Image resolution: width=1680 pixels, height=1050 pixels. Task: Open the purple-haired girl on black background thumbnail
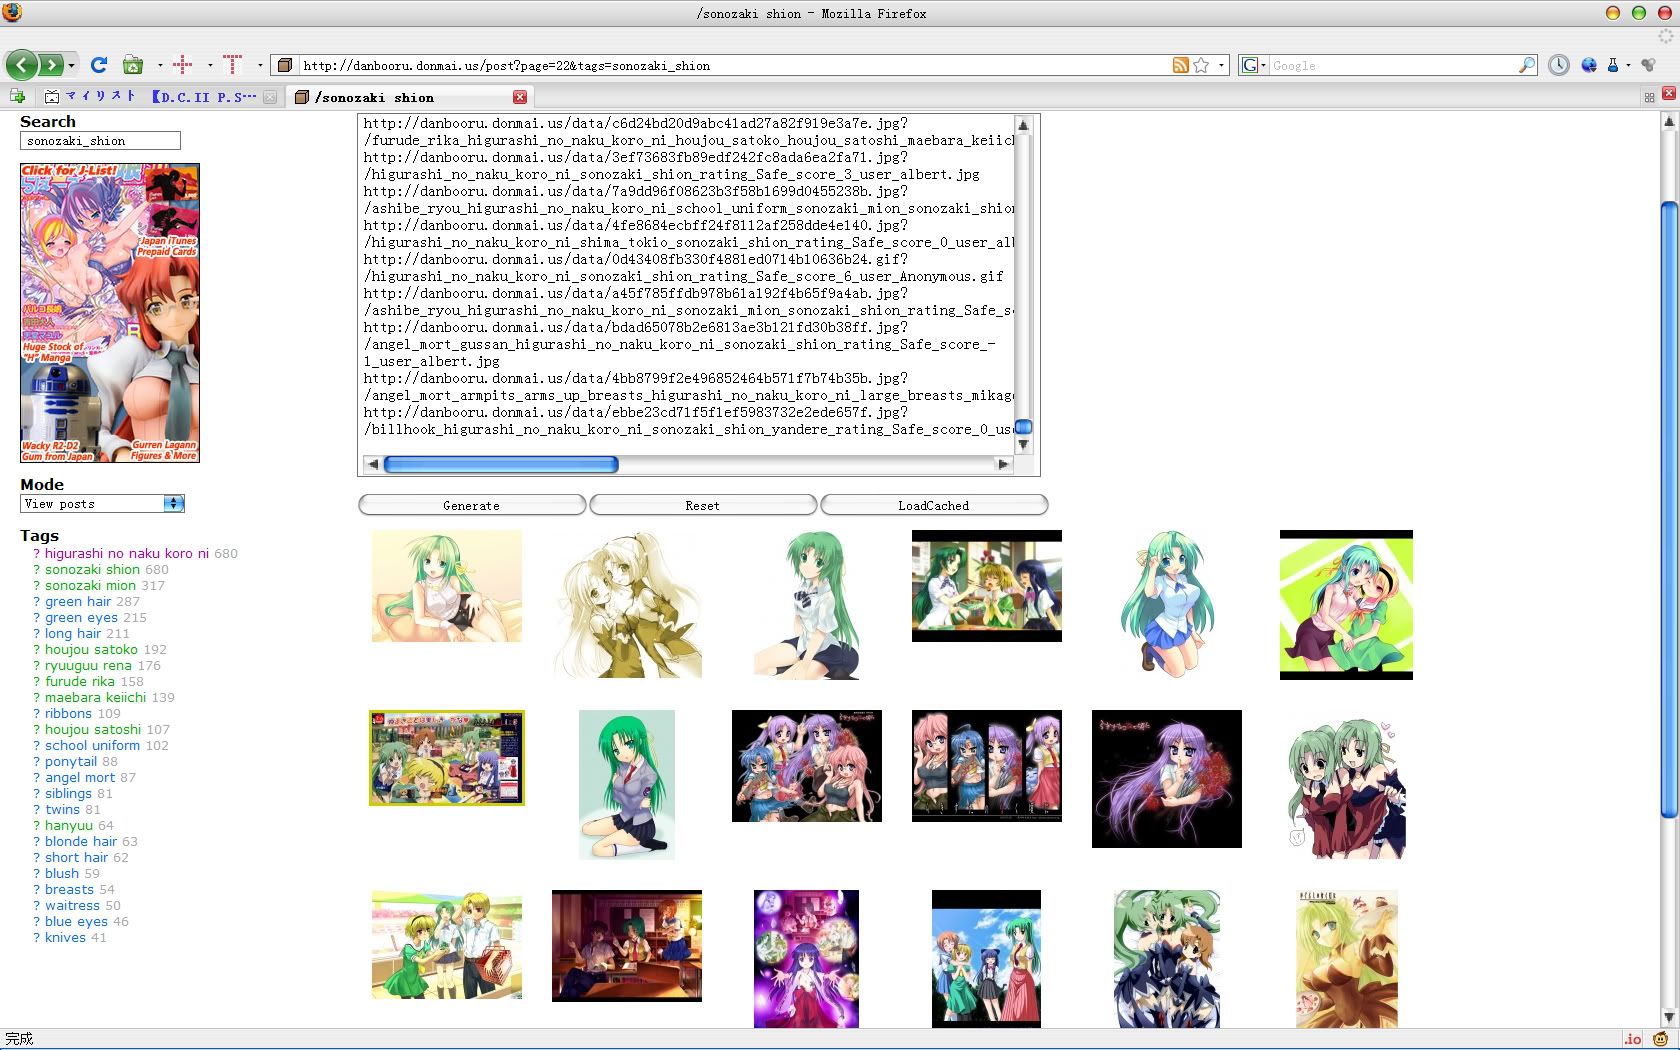point(1167,779)
